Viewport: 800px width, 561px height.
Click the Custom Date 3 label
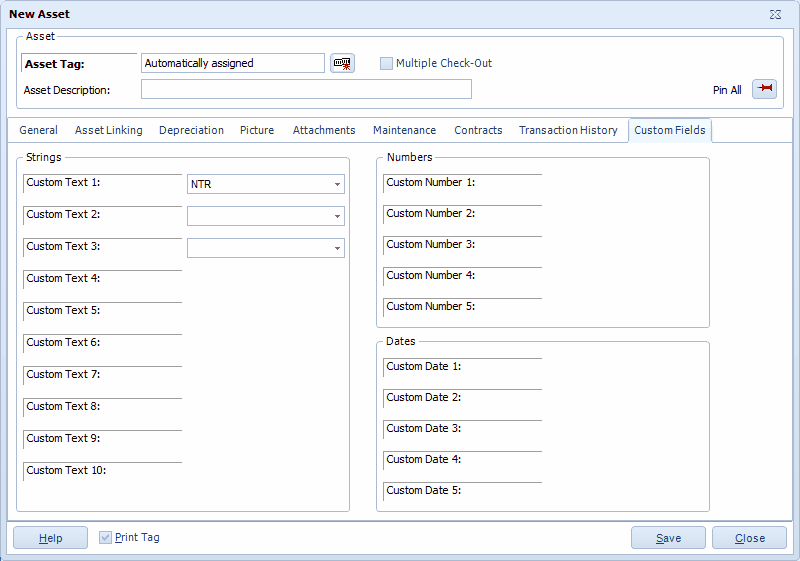click(x=423, y=428)
